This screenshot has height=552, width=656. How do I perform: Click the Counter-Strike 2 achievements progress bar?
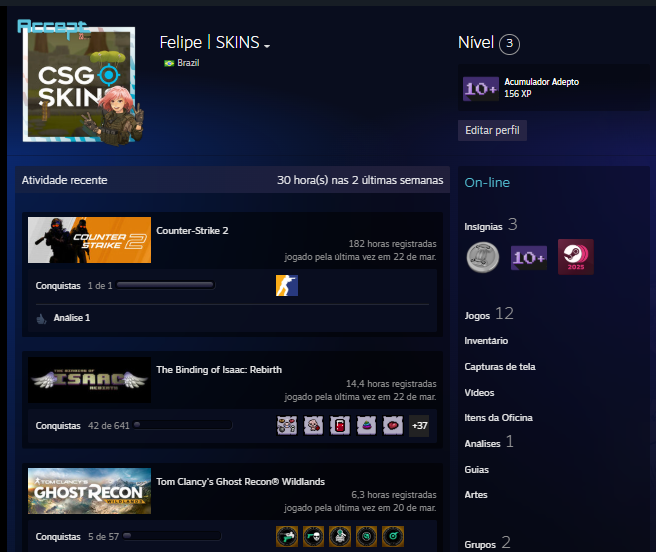(166, 285)
